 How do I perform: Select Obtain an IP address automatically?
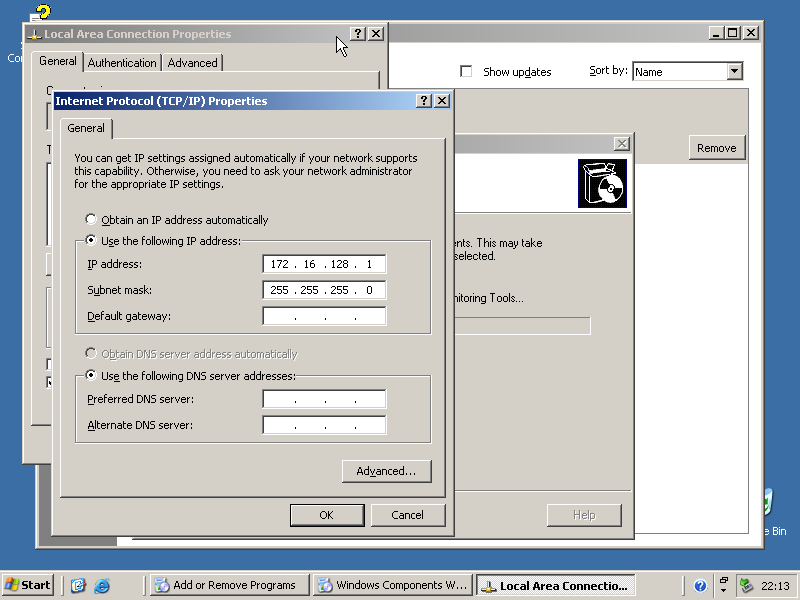pos(92,220)
